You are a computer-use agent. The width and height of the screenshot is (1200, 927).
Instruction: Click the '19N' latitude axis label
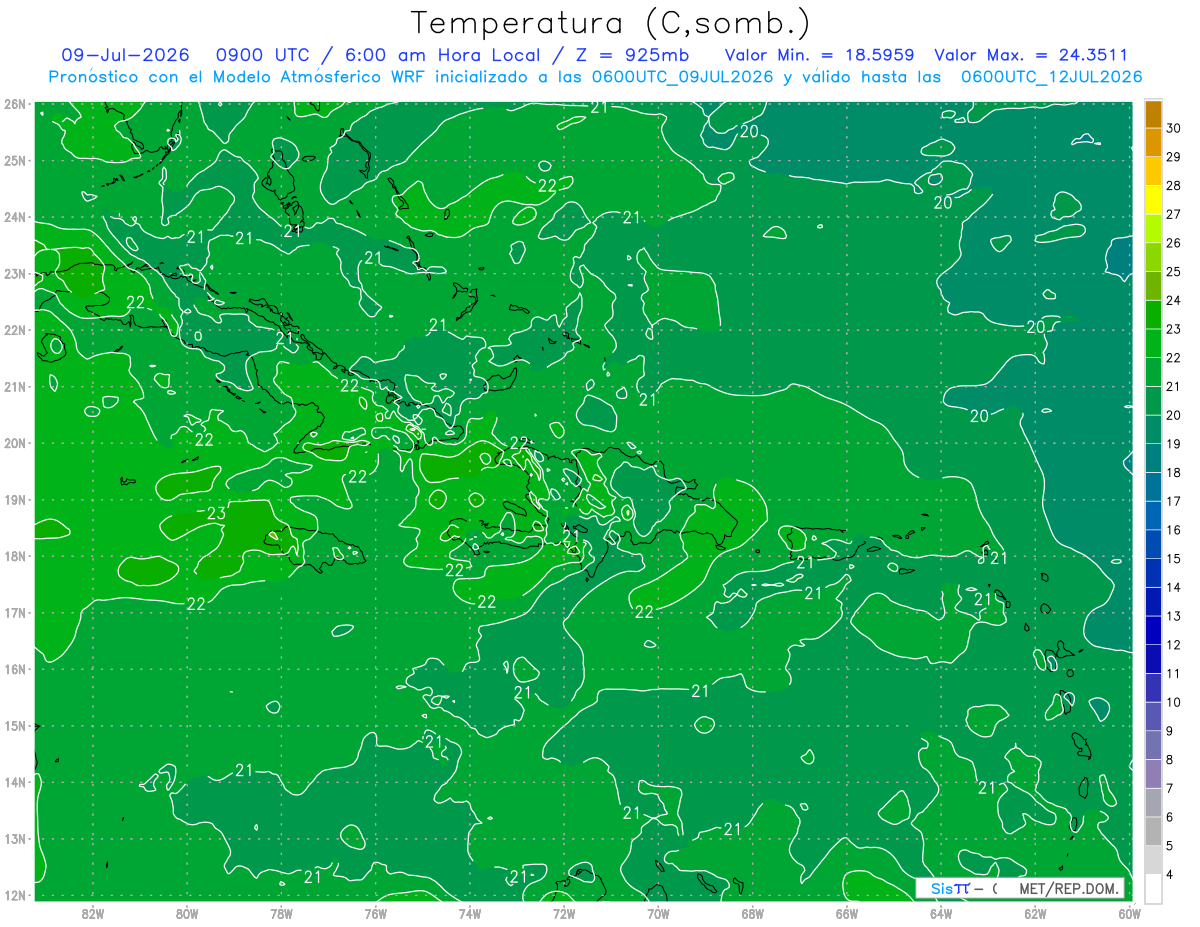14,499
